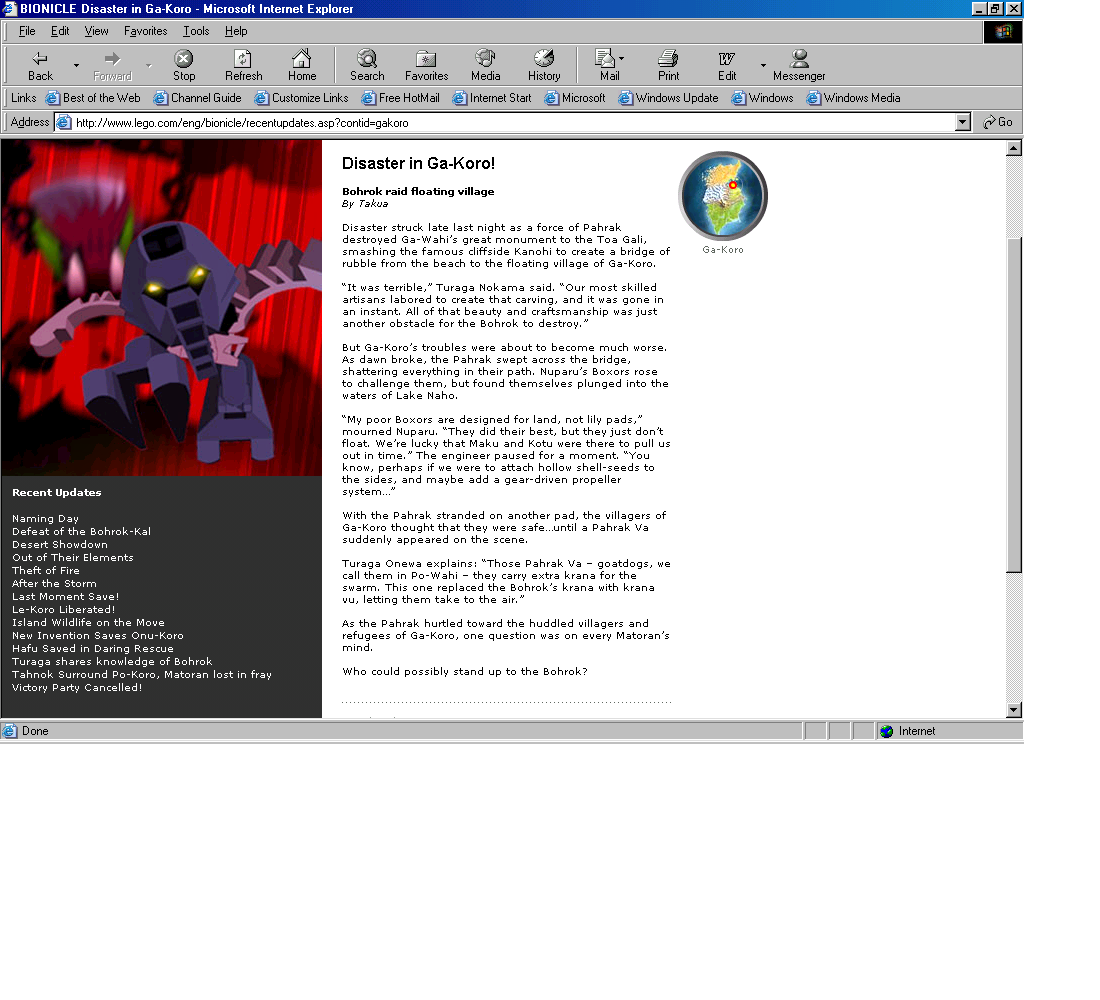This screenshot has height=1000, width=1100.
Task: Open the Back history dropdown arrow
Action: (x=76, y=66)
